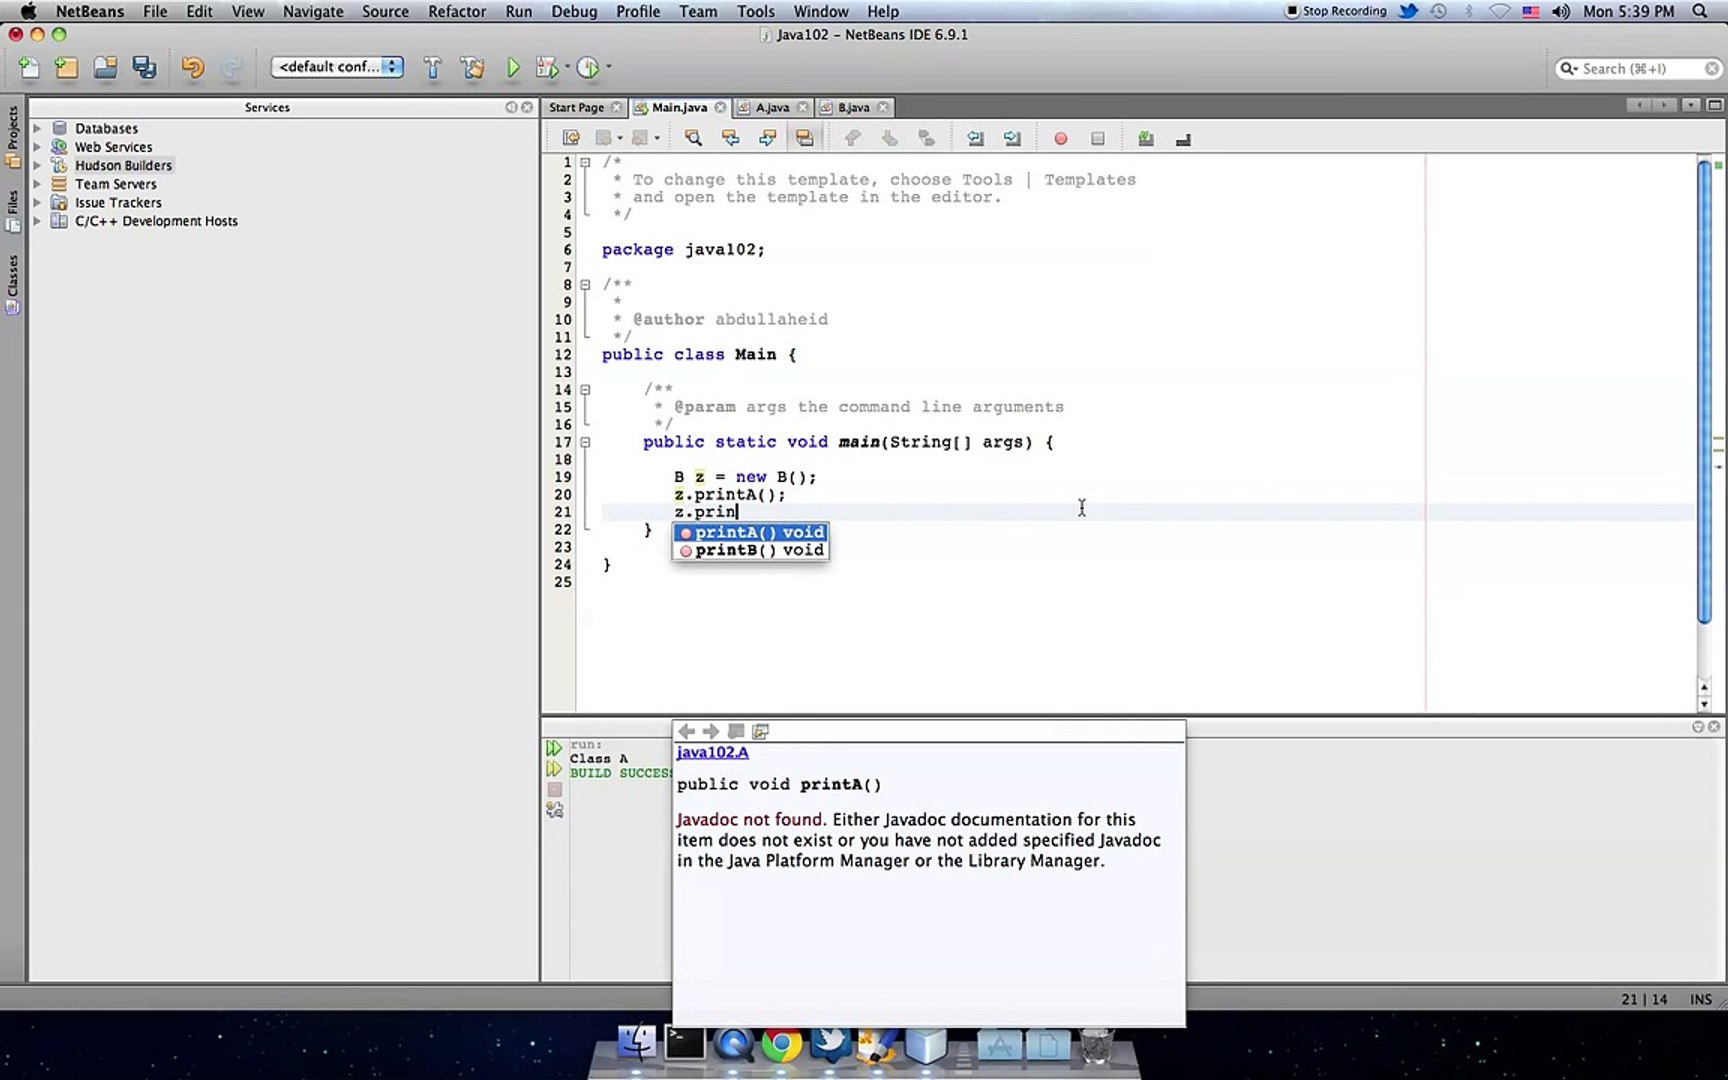Run the project with the green Run icon

pyautogui.click(x=513, y=67)
